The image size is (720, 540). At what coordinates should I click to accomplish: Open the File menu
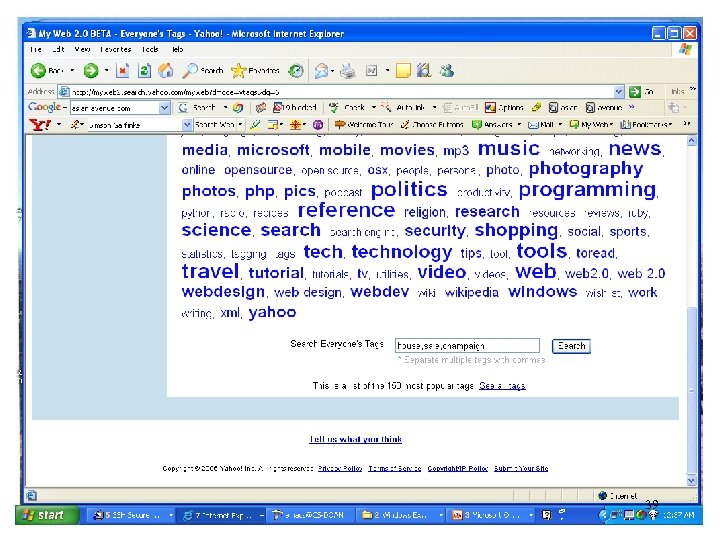[35, 49]
